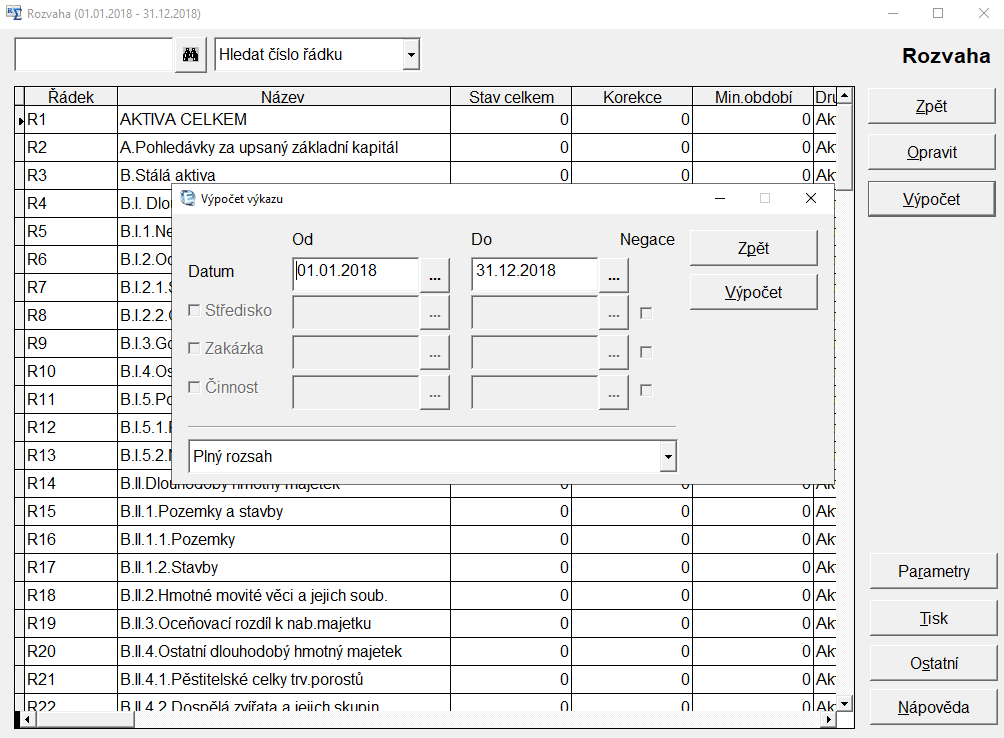Click browse button for Zakázka Do field

[x=614, y=353]
